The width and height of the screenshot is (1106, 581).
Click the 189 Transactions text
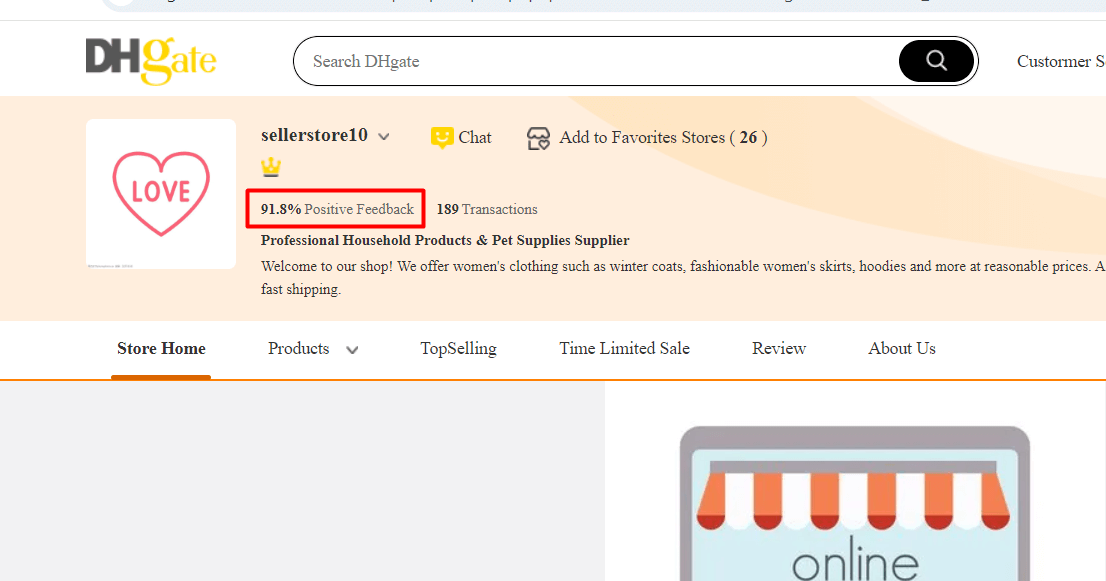(x=487, y=210)
